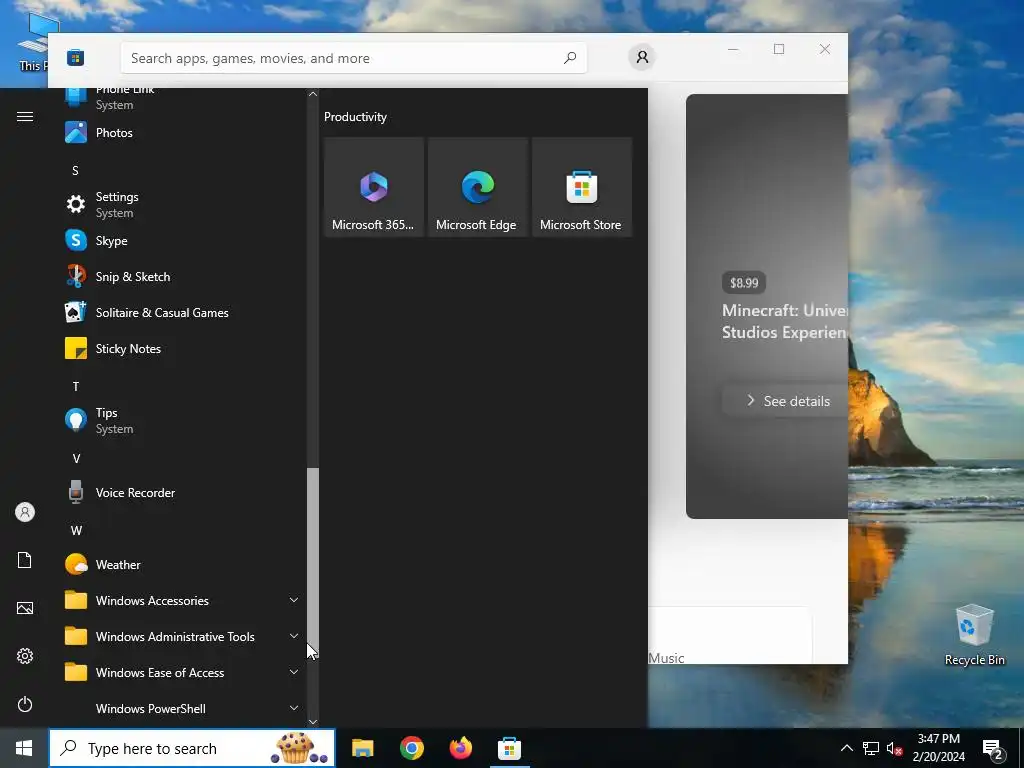
Task: Launch Firefox from the taskbar
Action: pyautogui.click(x=460, y=748)
